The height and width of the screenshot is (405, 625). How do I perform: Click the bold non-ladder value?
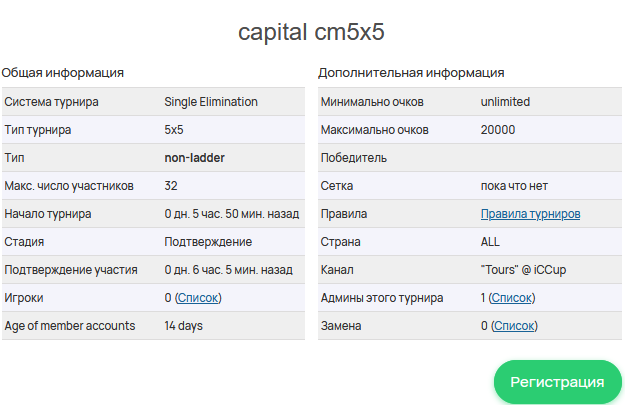click(x=195, y=158)
